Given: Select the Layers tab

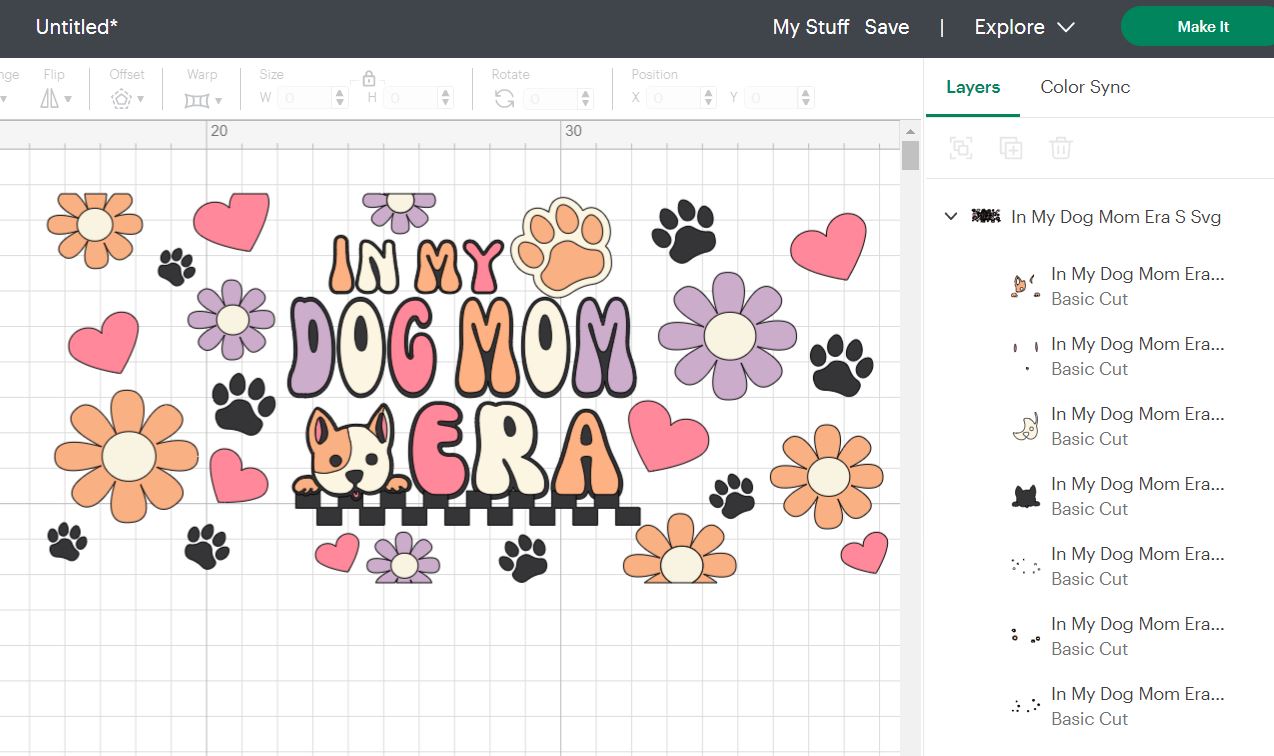Looking at the screenshot, I should (972, 87).
